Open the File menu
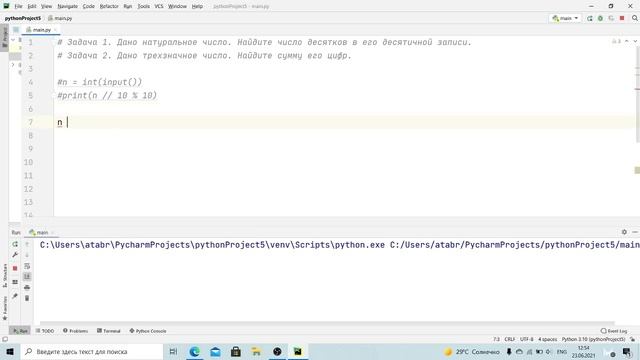This screenshot has height=360, width=640. pos(18,7)
